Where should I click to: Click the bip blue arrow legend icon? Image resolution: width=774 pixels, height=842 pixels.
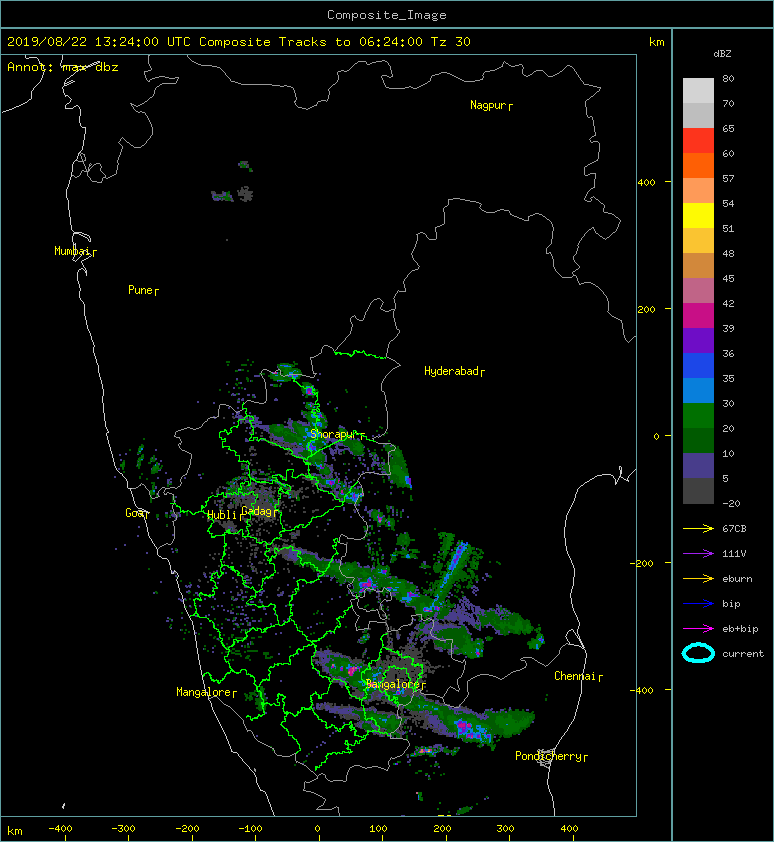click(x=698, y=604)
